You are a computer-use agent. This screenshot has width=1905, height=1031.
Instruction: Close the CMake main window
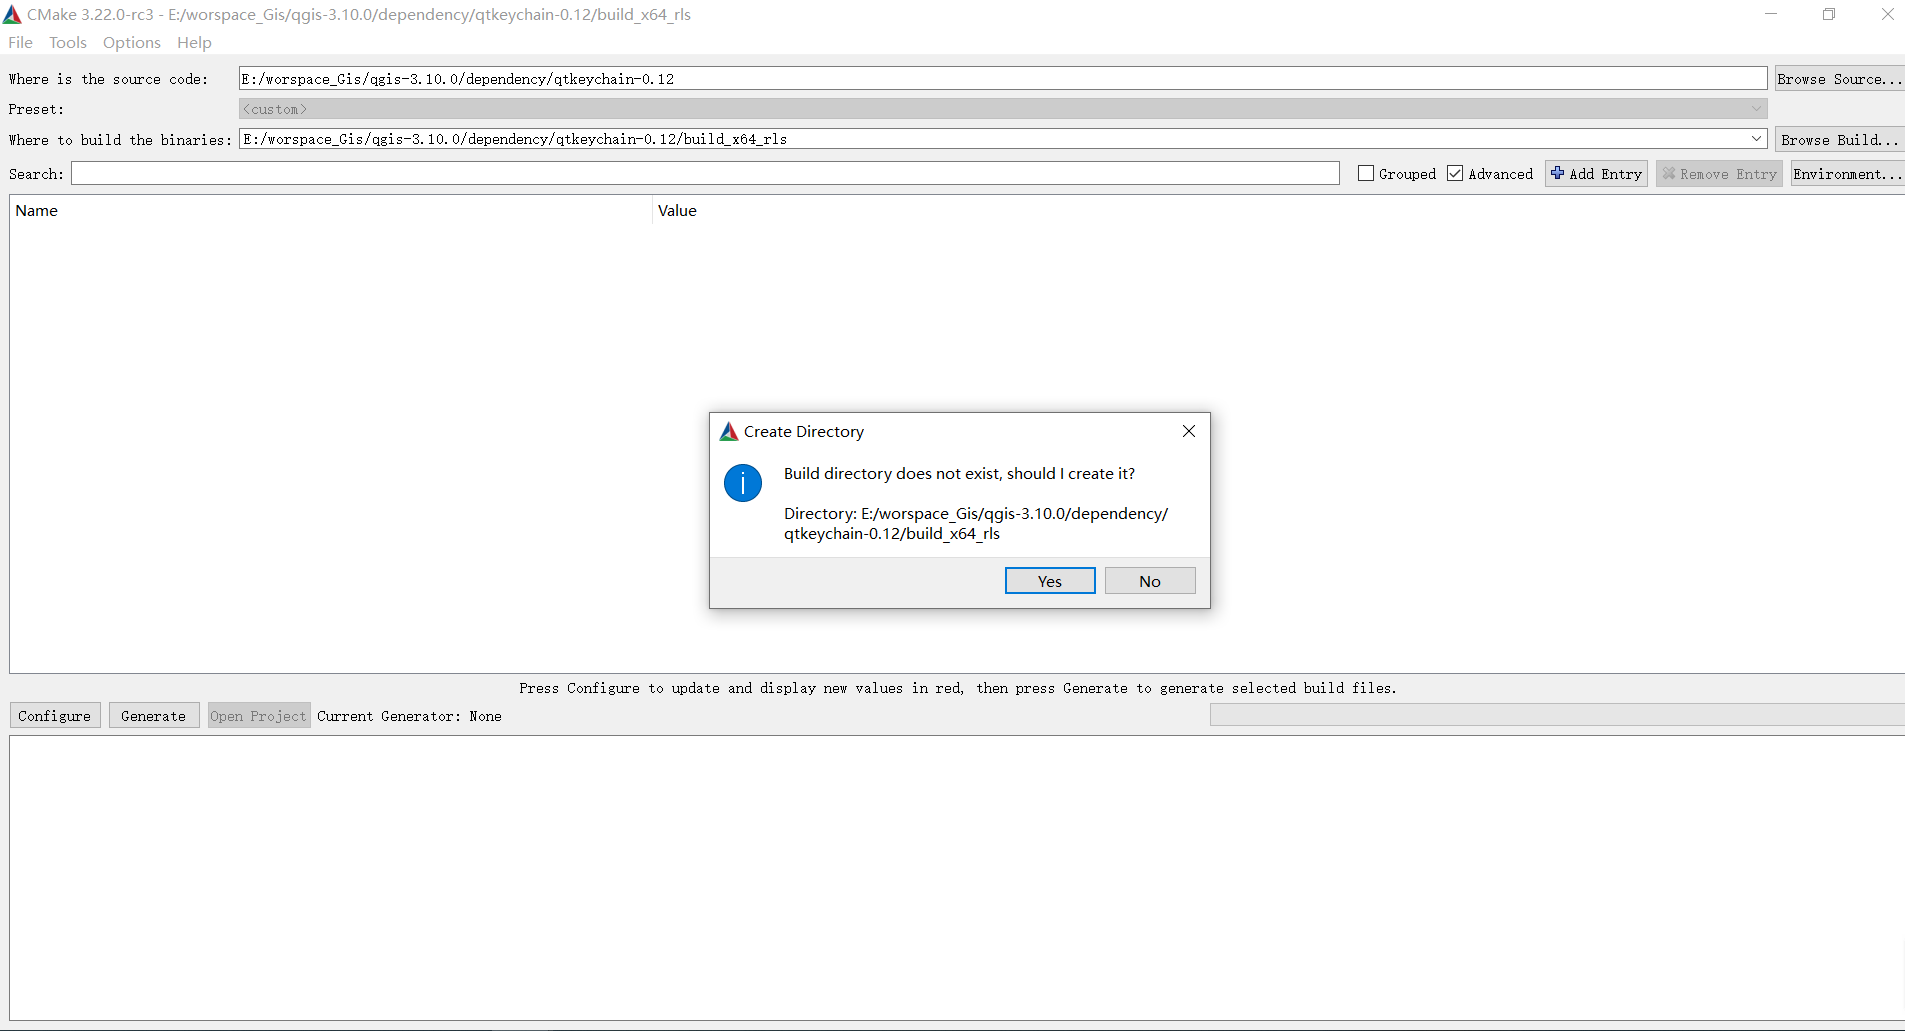[1887, 14]
